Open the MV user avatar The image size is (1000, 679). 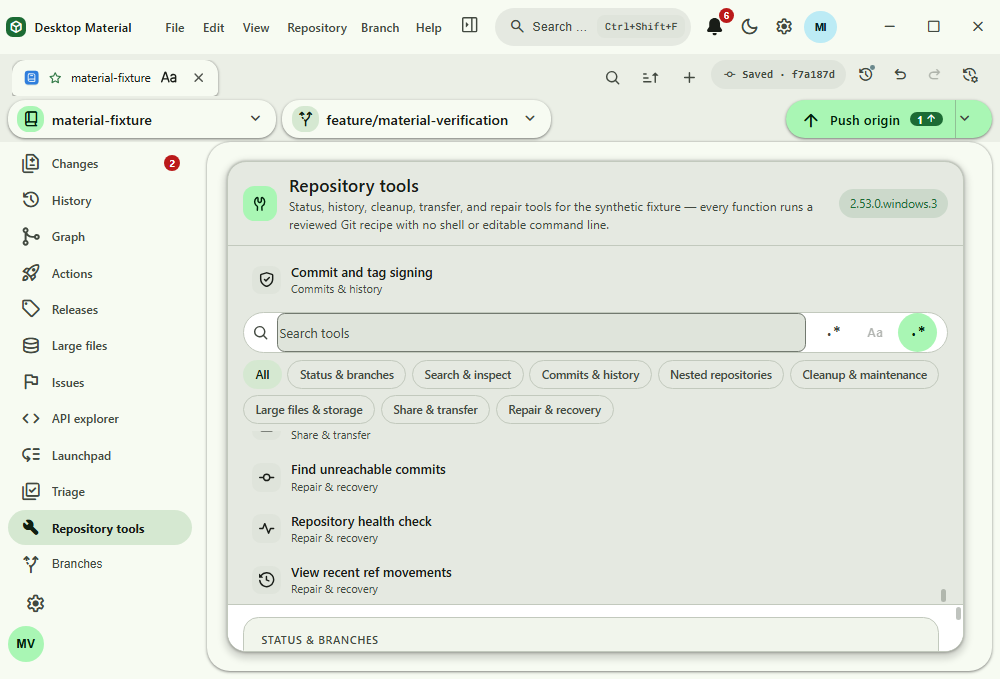coord(26,643)
